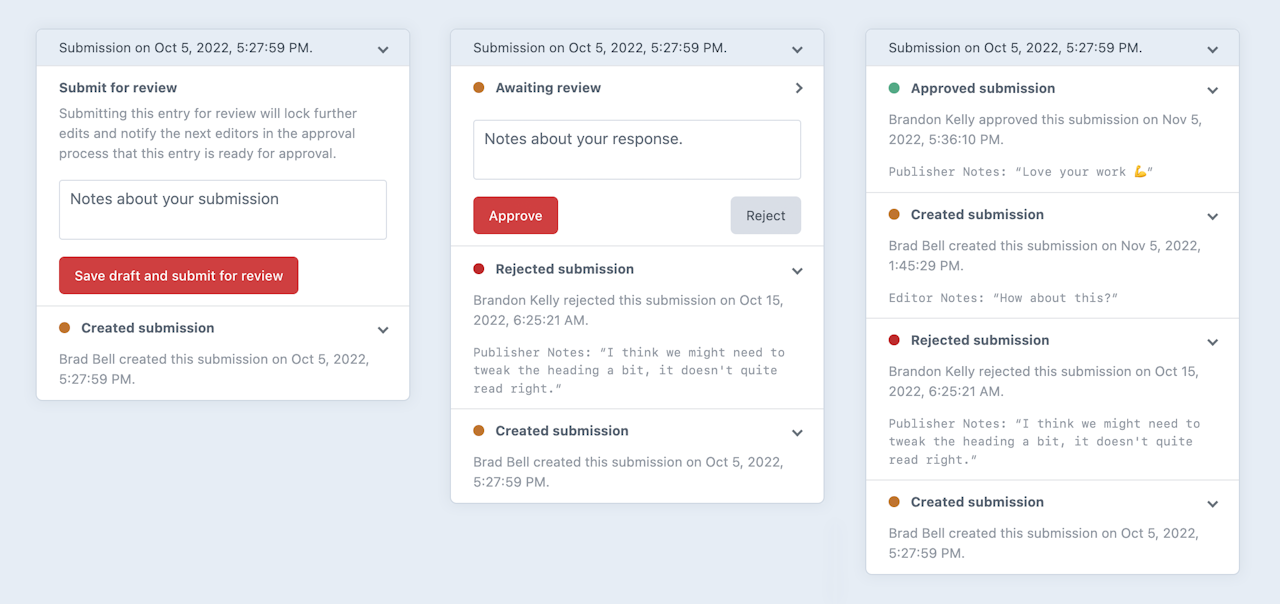Click the orange dot above the "How about this?" note
The height and width of the screenshot is (604, 1280).
pos(894,215)
